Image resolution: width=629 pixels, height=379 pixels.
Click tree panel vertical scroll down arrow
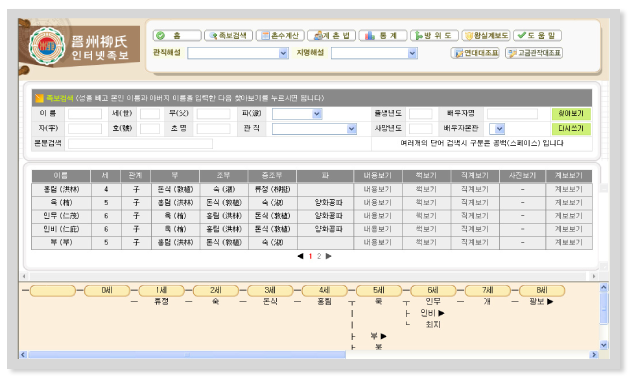[604, 345]
